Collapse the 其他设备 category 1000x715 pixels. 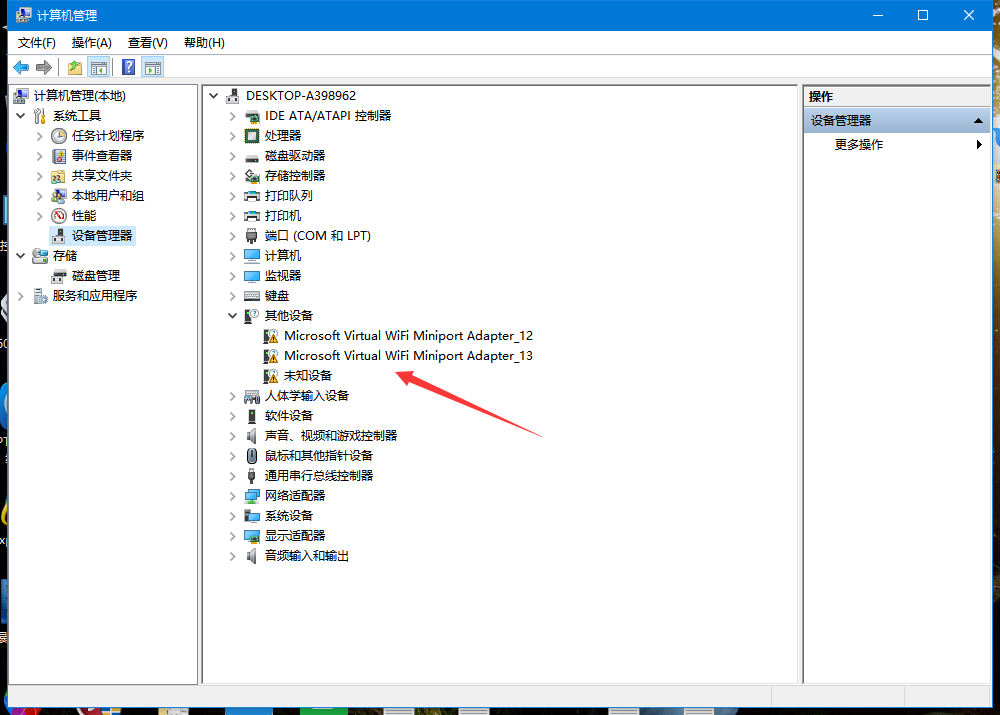point(233,316)
